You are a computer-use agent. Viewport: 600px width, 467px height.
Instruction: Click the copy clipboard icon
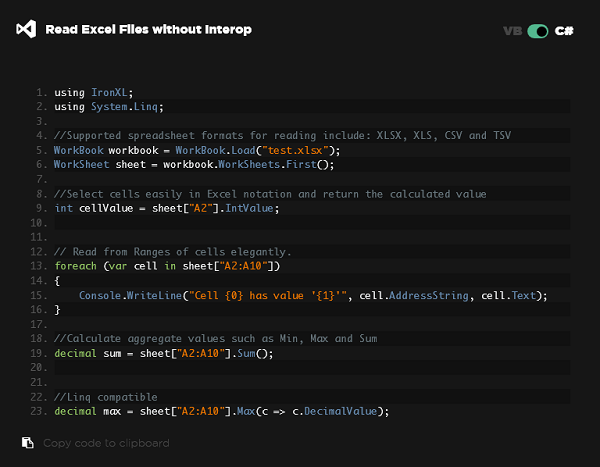click(x=27, y=443)
